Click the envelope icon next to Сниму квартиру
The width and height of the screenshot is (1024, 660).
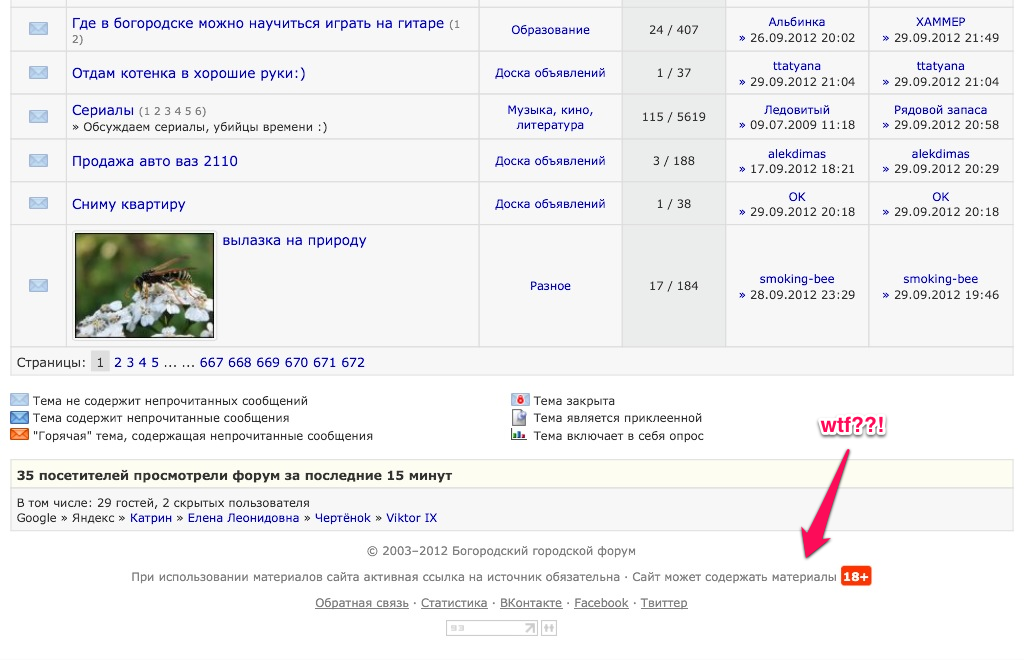38,203
